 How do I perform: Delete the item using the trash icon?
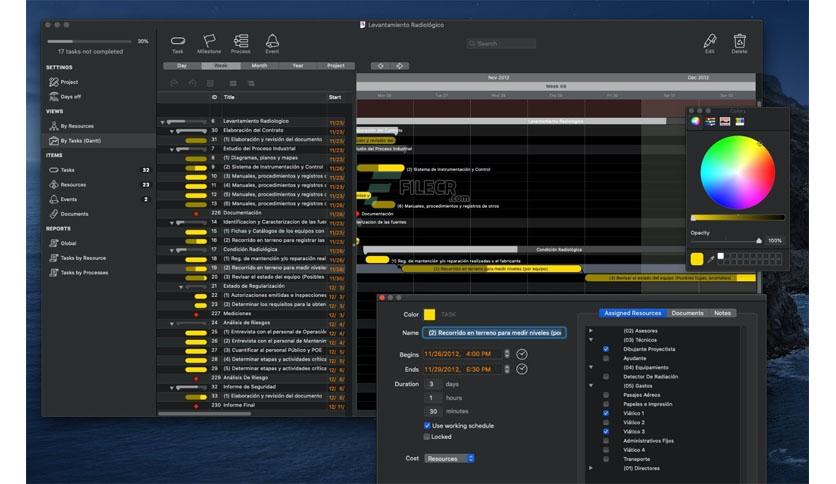[739, 44]
